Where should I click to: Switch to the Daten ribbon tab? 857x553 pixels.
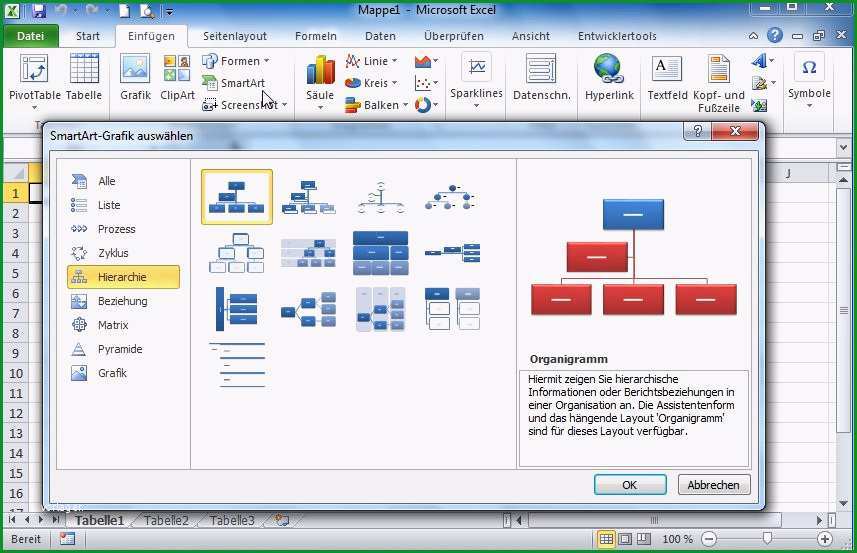point(380,36)
